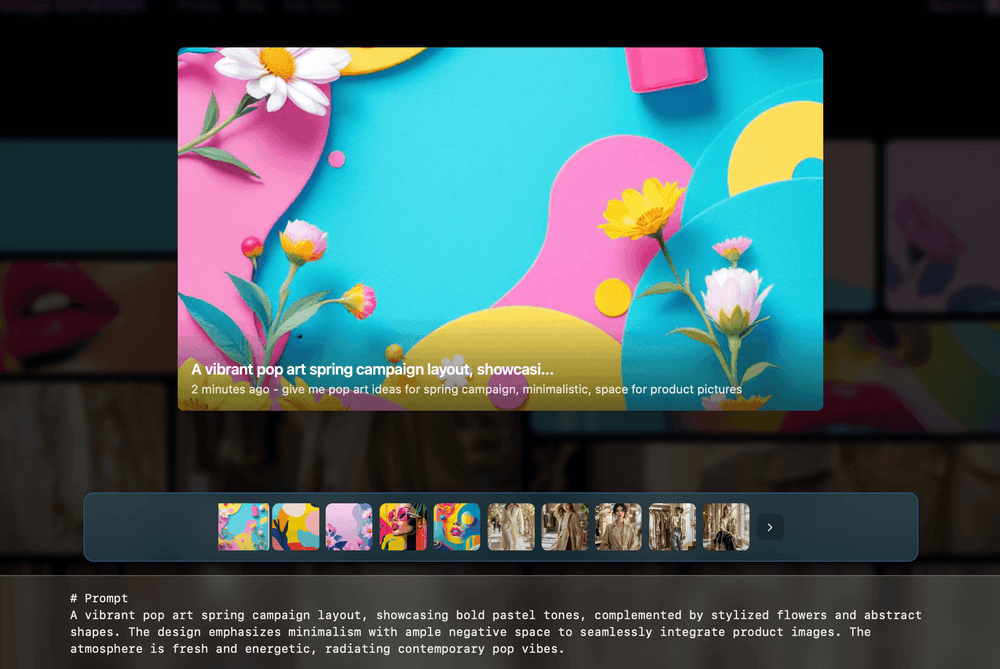Image resolution: width=1000 pixels, height=669 pixels.
Task: Open the dark-haired woman in blazer thumbnail
Action: pyautogui.click(x=619, y=527)
